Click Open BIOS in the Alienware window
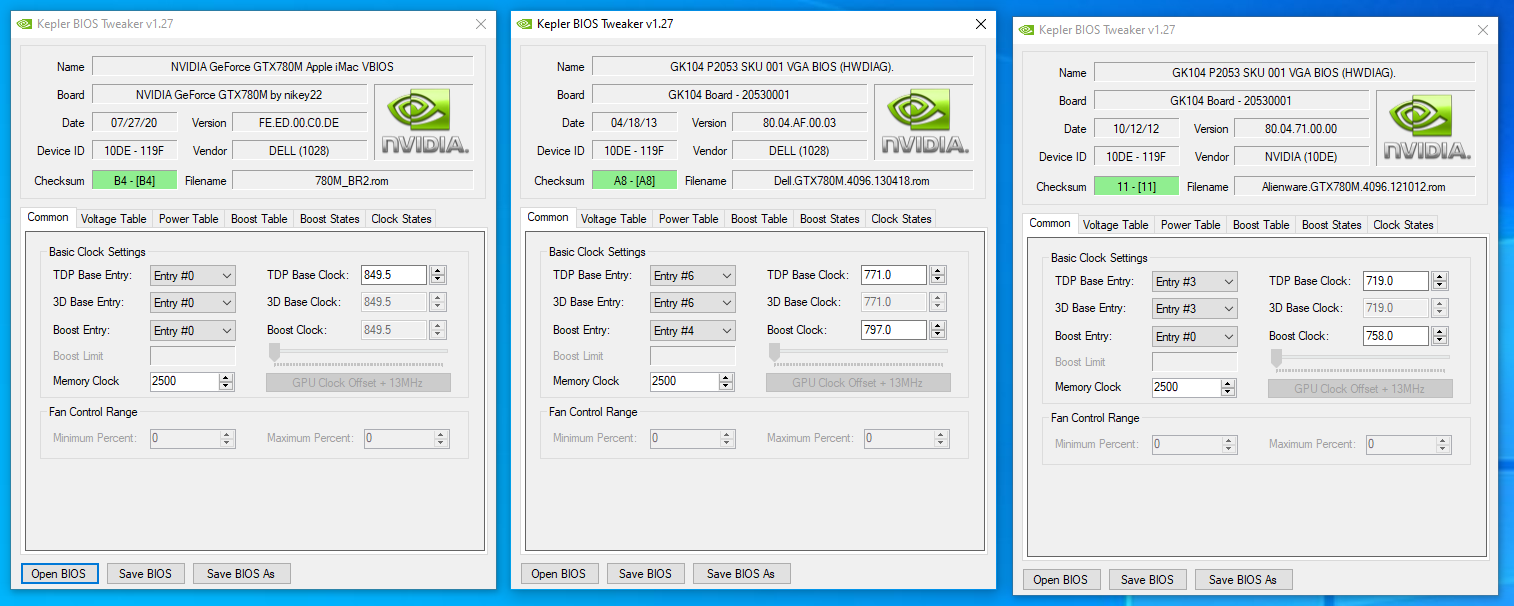 pyautogui.click(x=1062, y=580)
